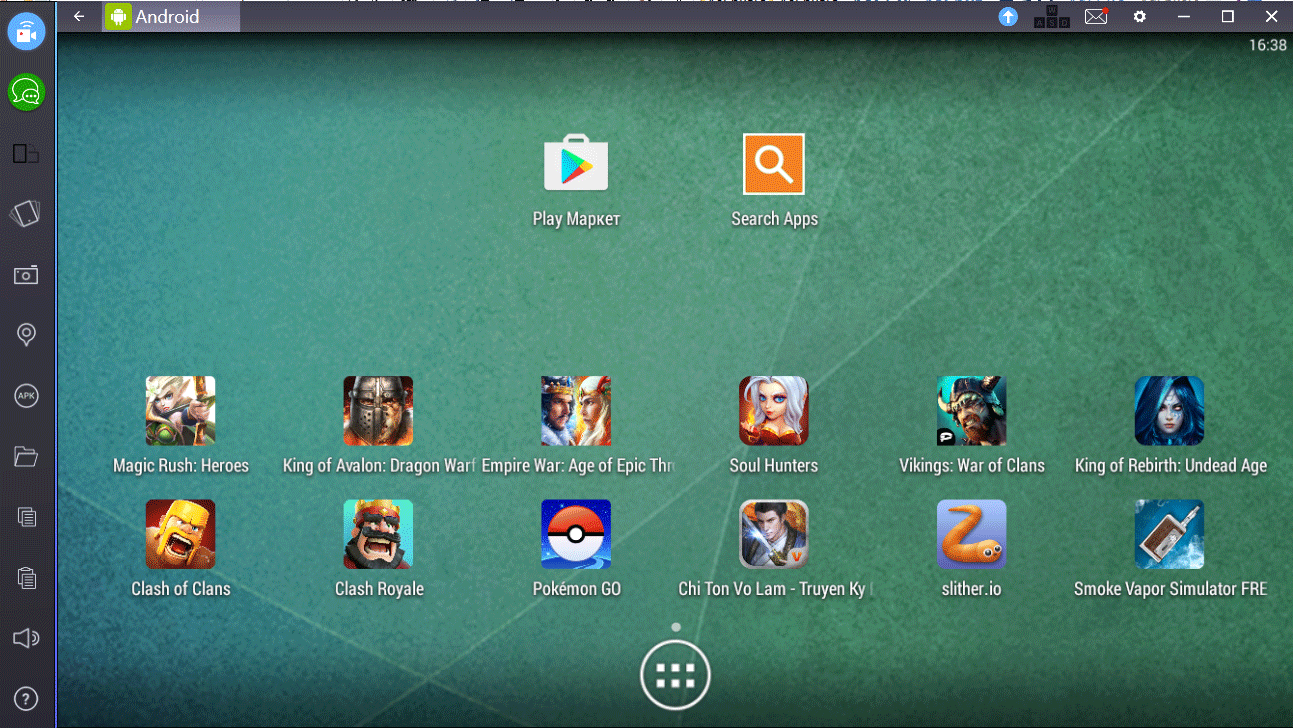Launch Magic Rush: Heroes
Image resolution: width=1293 pixels, height=728 pixels.
click(x=180, y=410)
